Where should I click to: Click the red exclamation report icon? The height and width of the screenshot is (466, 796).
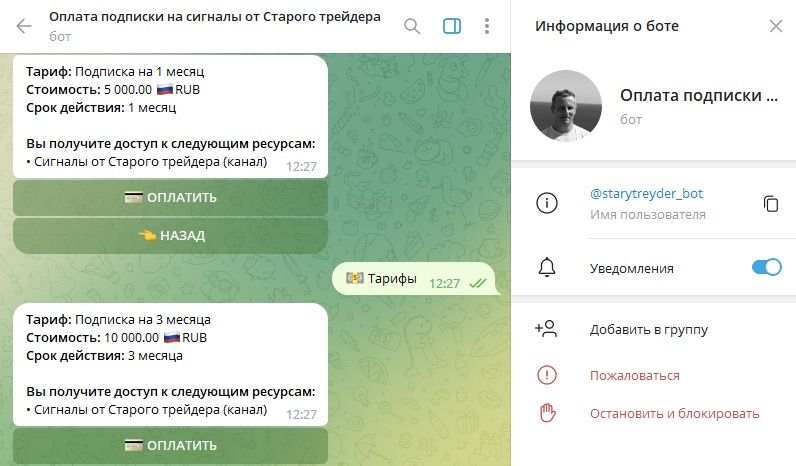click(547, 375)
